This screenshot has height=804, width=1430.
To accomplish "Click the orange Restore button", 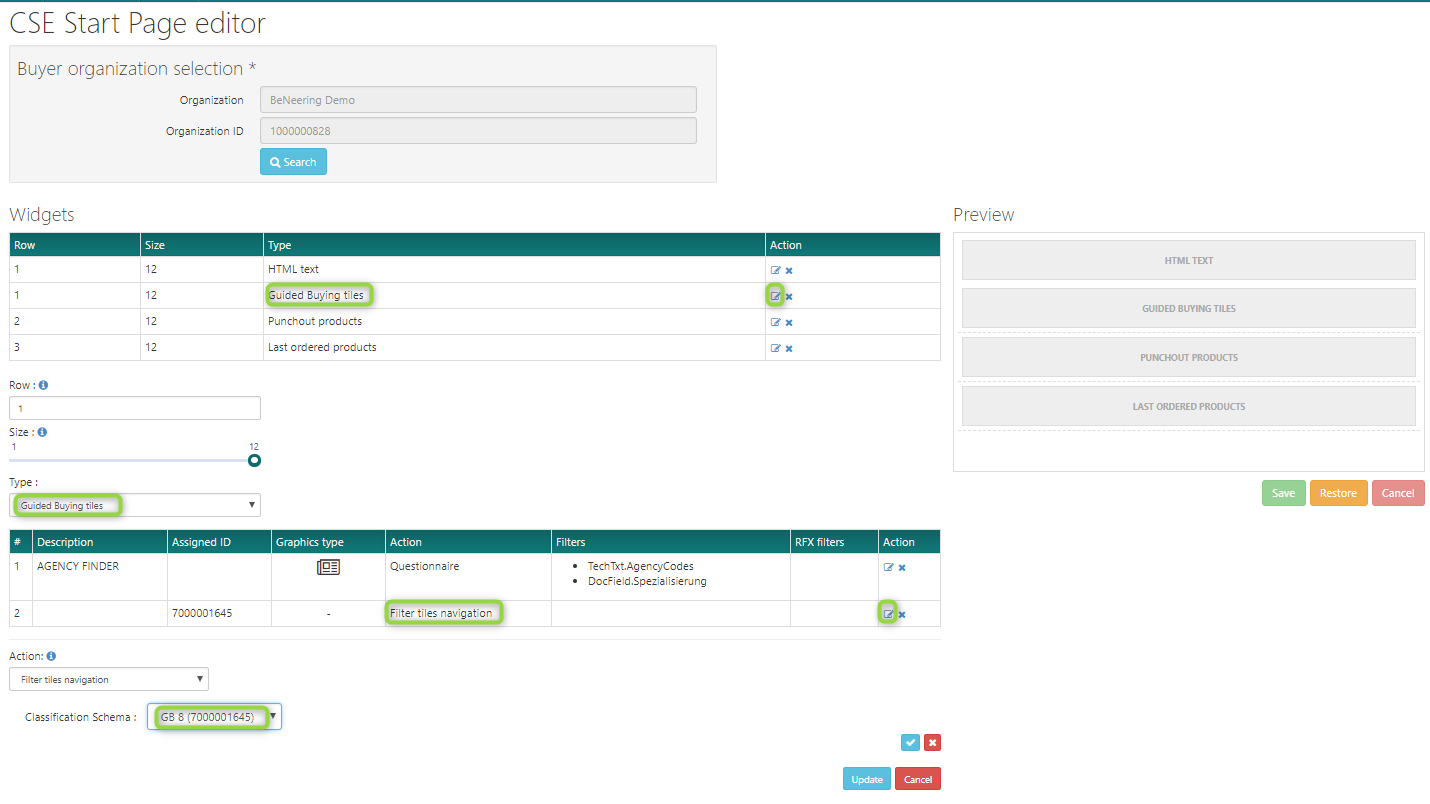I will 1338,493.
